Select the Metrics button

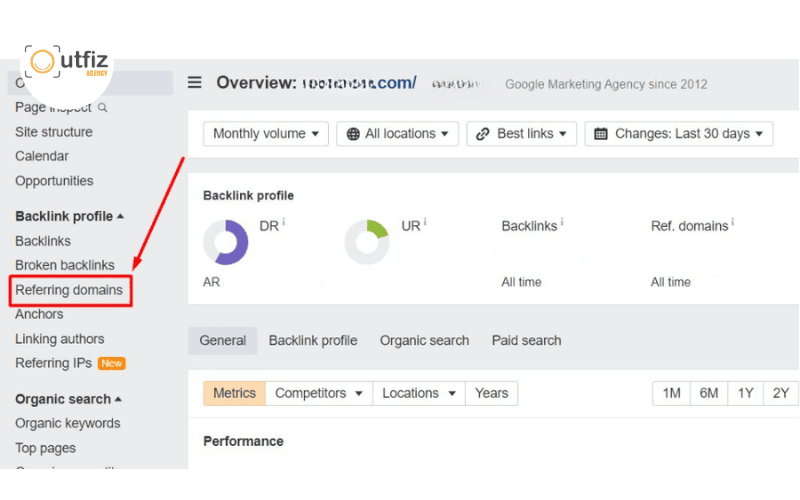tap(234, 393)
